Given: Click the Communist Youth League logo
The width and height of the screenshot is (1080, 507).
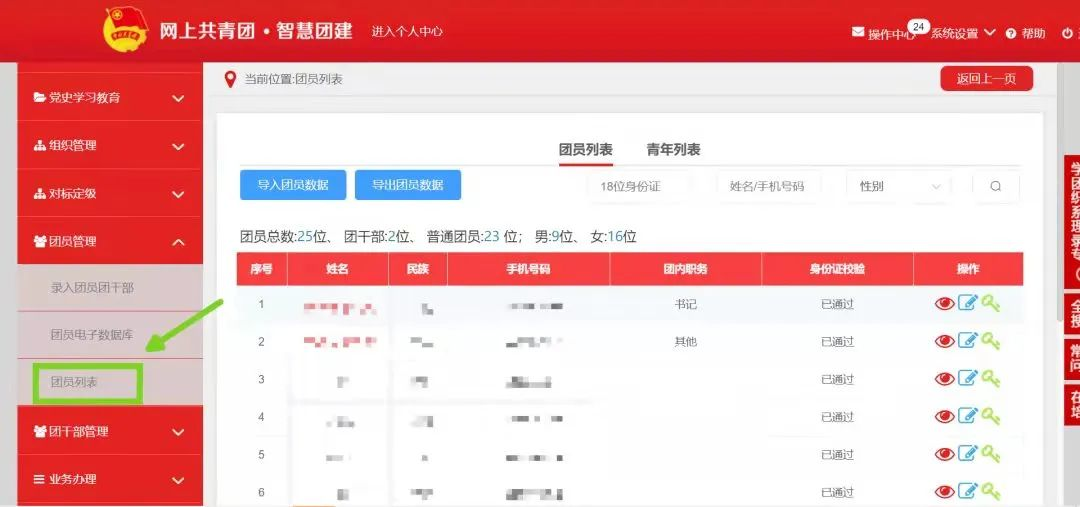Looking at the screenshot, I should (x=125, y=30).
